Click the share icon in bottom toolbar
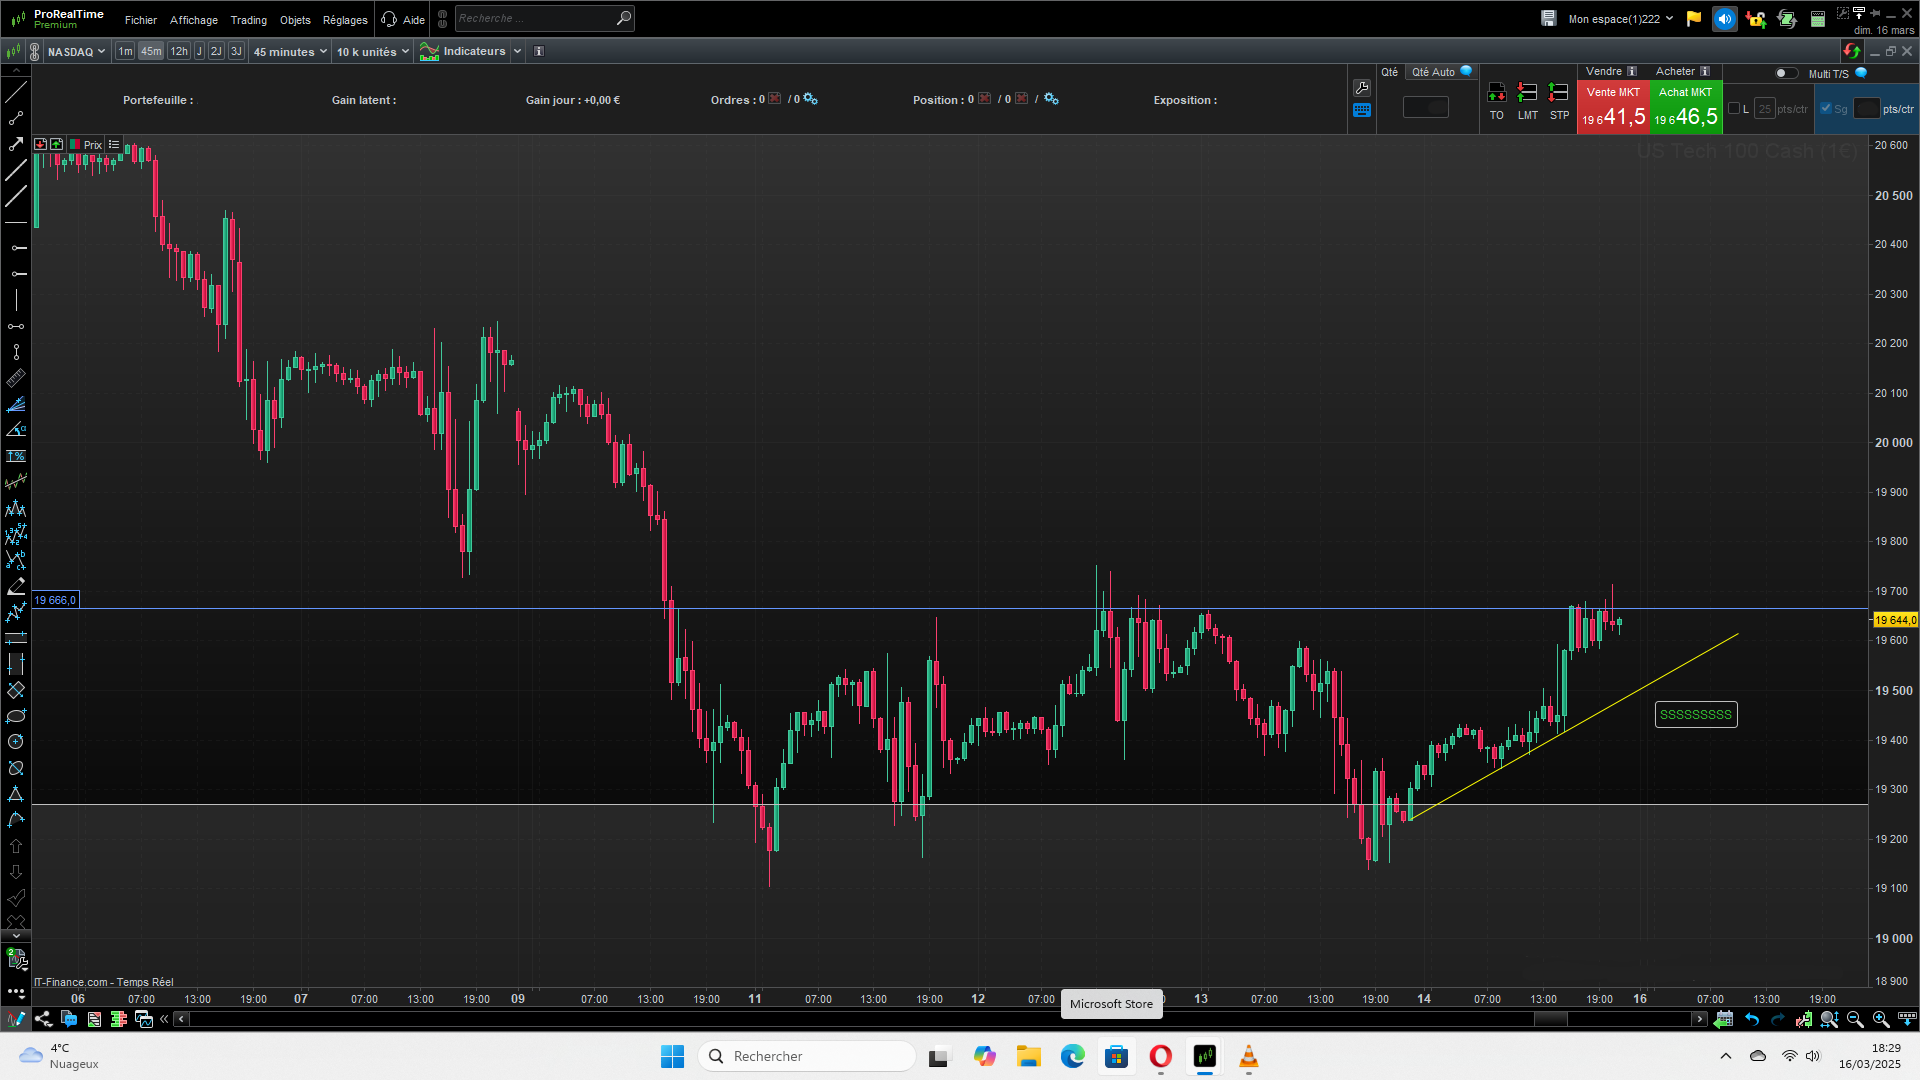This screenshot has width=1920, height=1080. coord(43,1019)
